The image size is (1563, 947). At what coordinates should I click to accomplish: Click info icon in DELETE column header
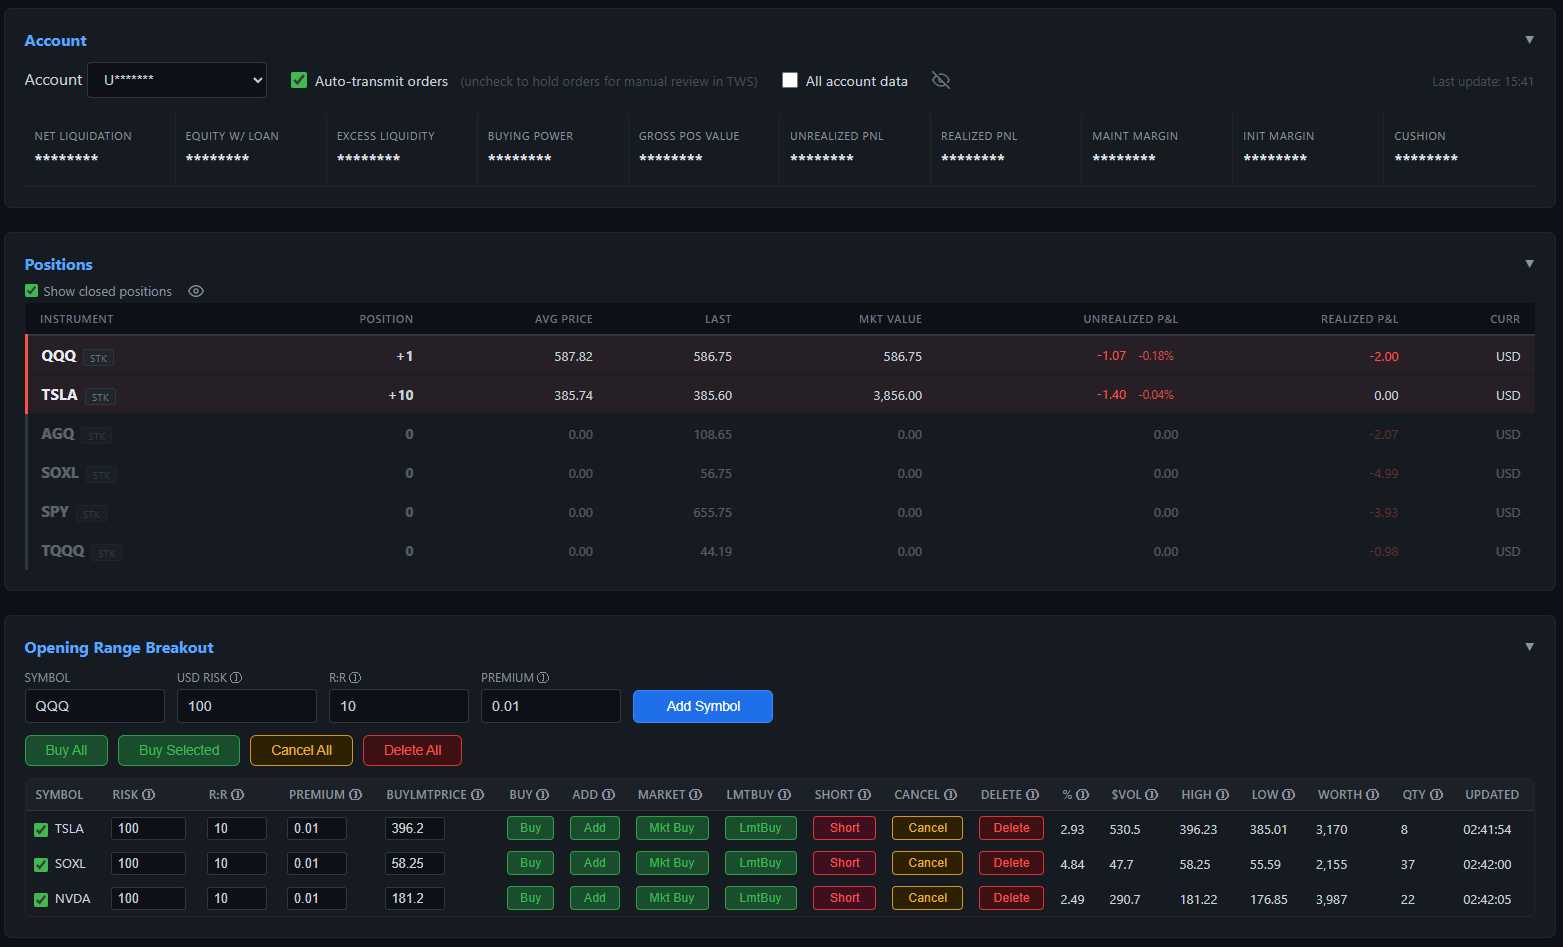click(x=1033, y=795)
